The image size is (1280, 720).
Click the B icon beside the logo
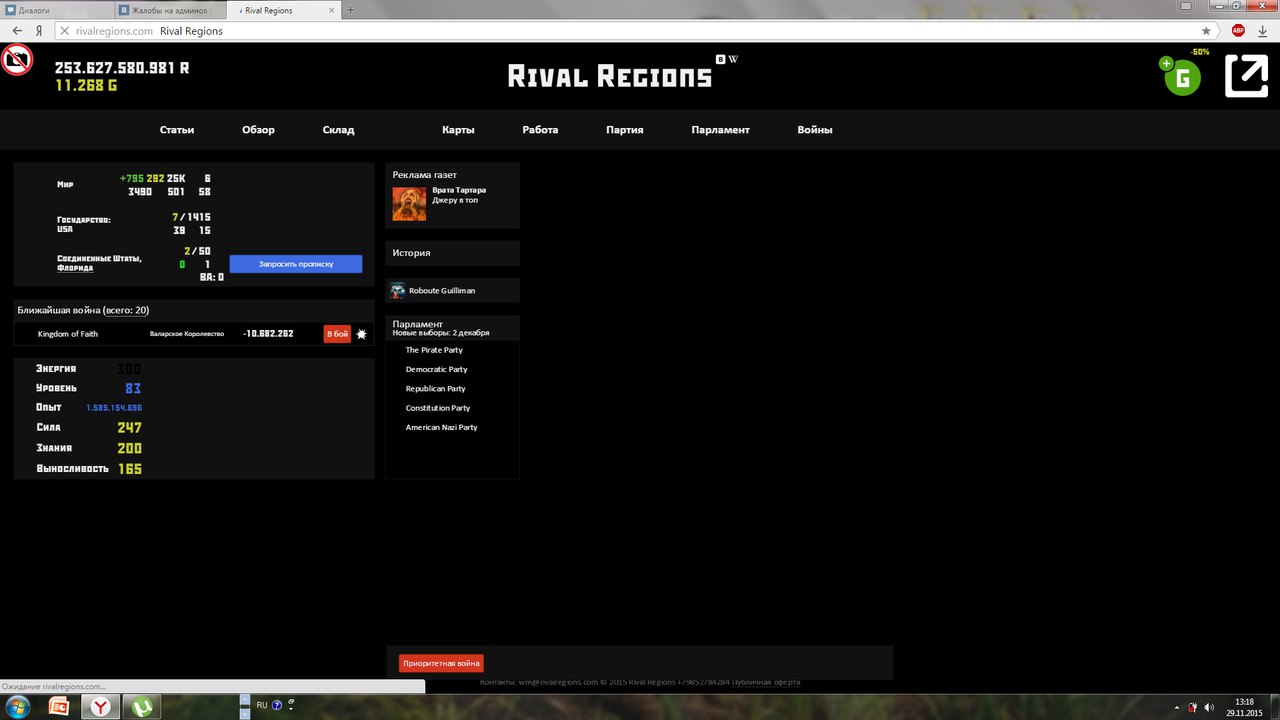pos(721,59)
